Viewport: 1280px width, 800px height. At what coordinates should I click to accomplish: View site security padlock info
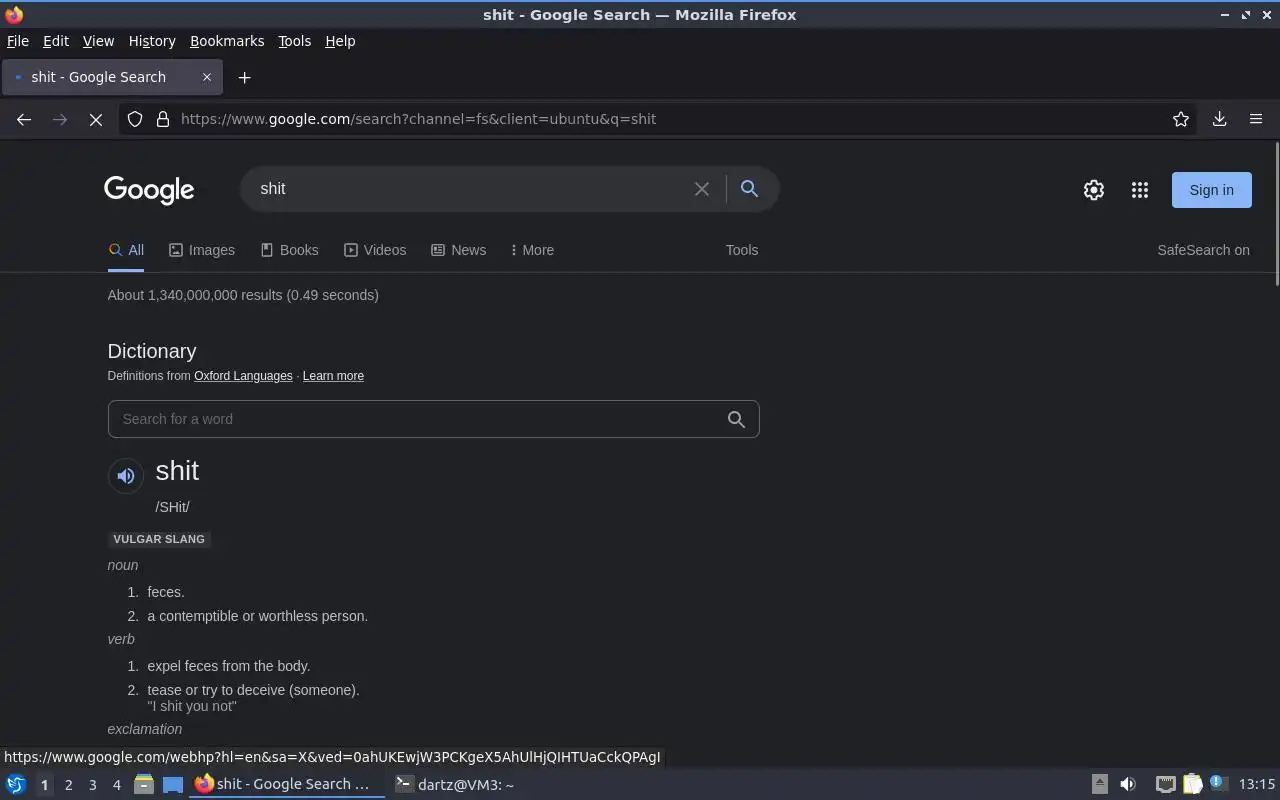163,119
